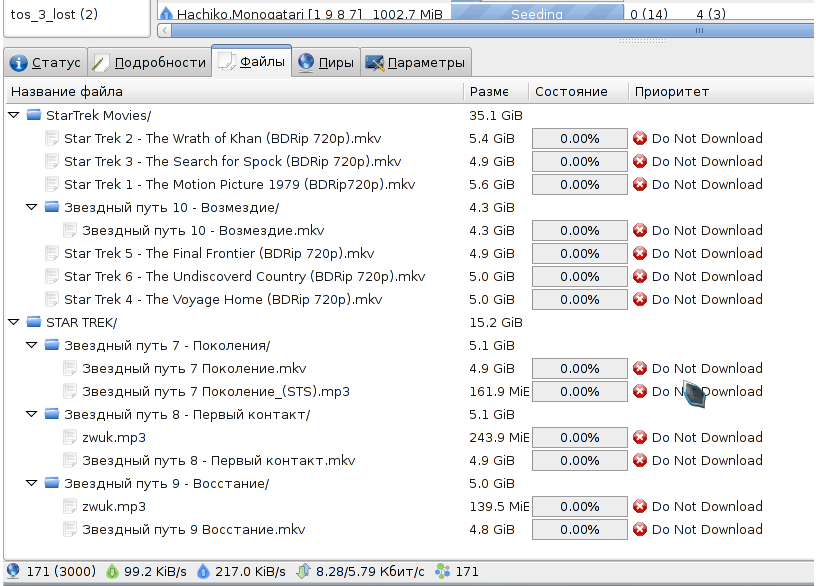The image size is (816, 586).
Task: Select Звездный путь 8 - Первый контакт.mkv file
Action: click(219, 461)
